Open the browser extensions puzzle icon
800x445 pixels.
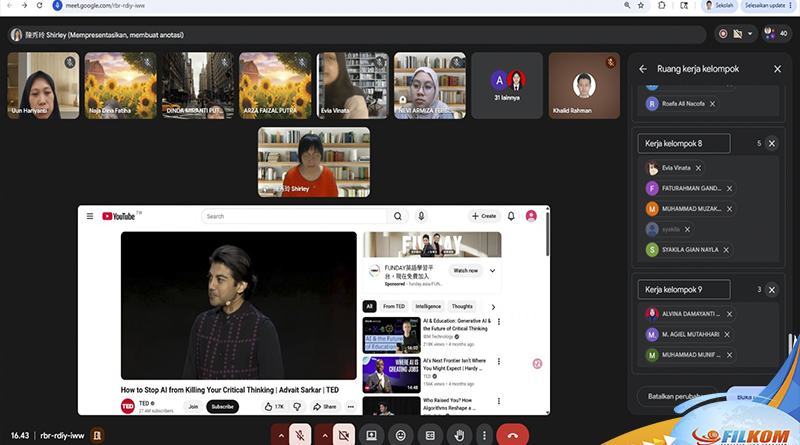(662, 5)
